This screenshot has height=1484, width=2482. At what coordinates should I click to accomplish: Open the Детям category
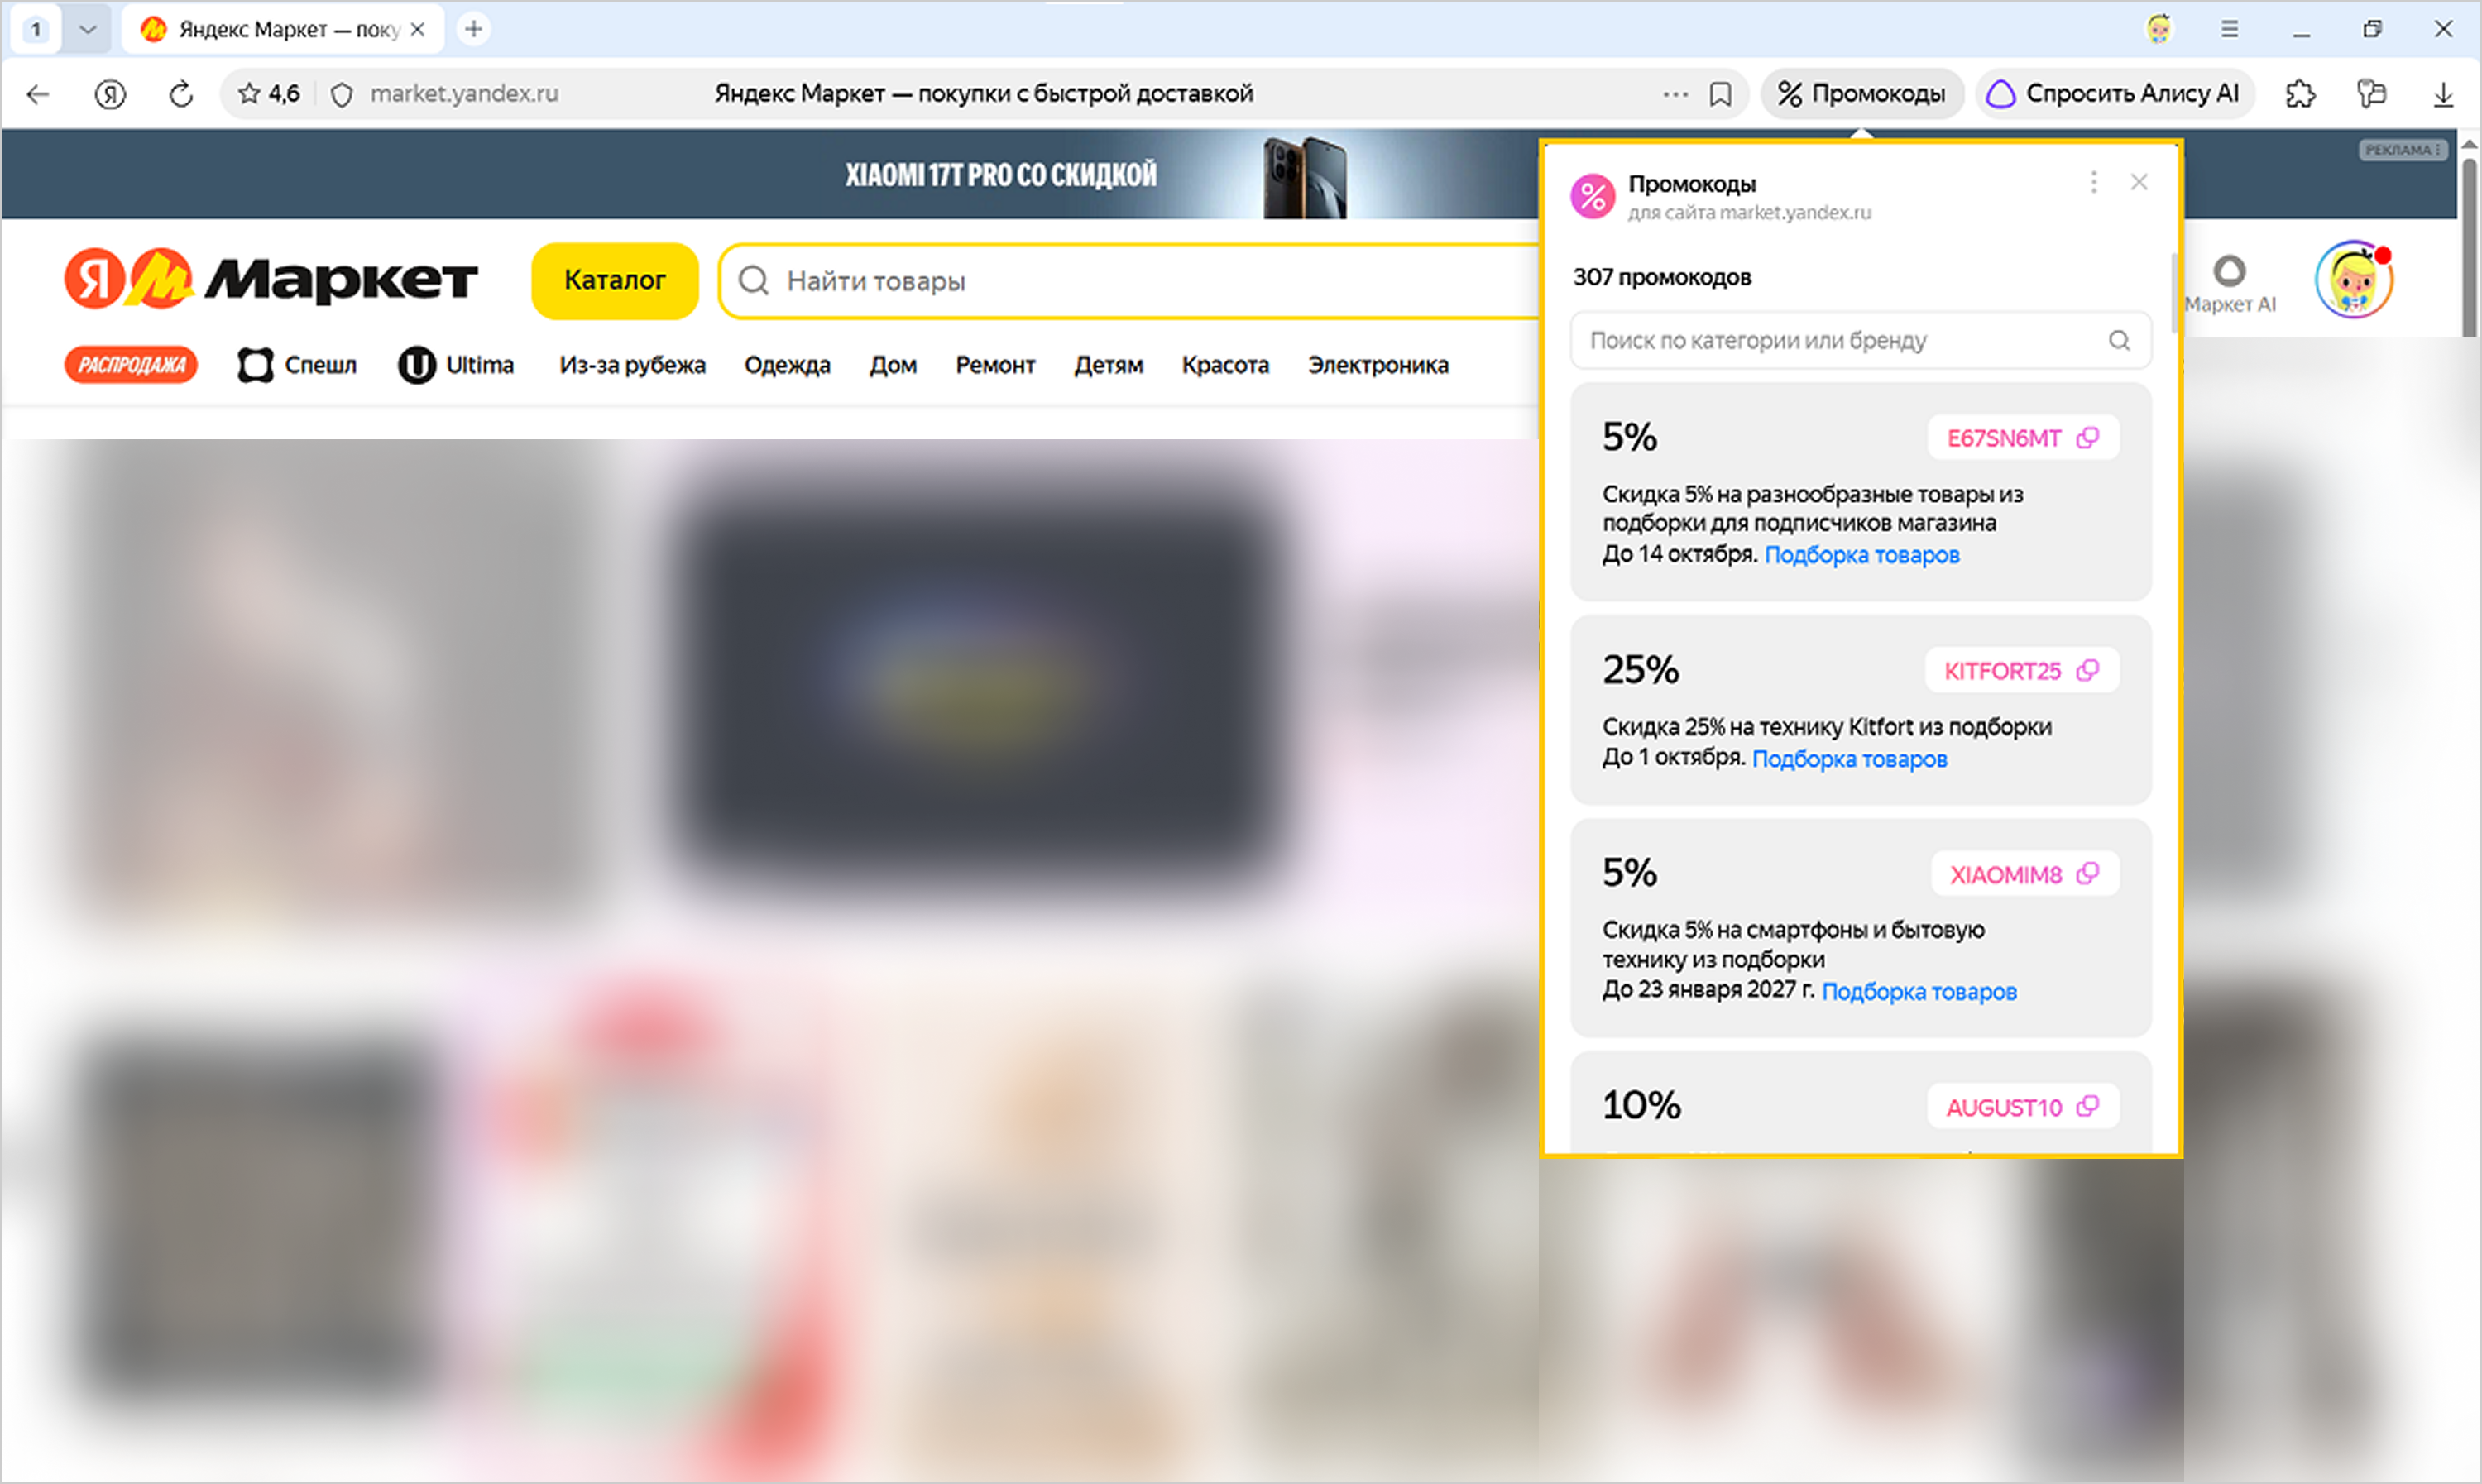pyautogui.click(x=1108, y=365)
